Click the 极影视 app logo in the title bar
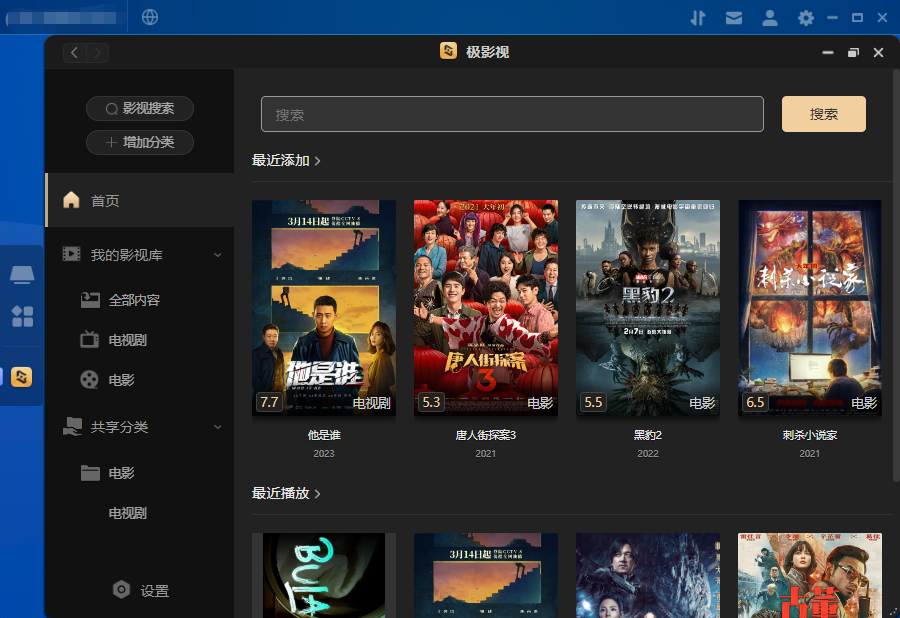900x618 pixels. [x=448, y=51]
